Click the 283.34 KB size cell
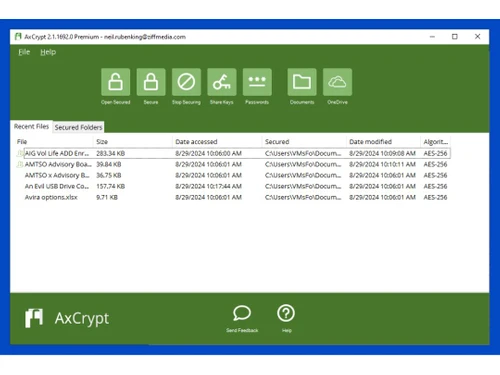500x375 pixels. 111,153
